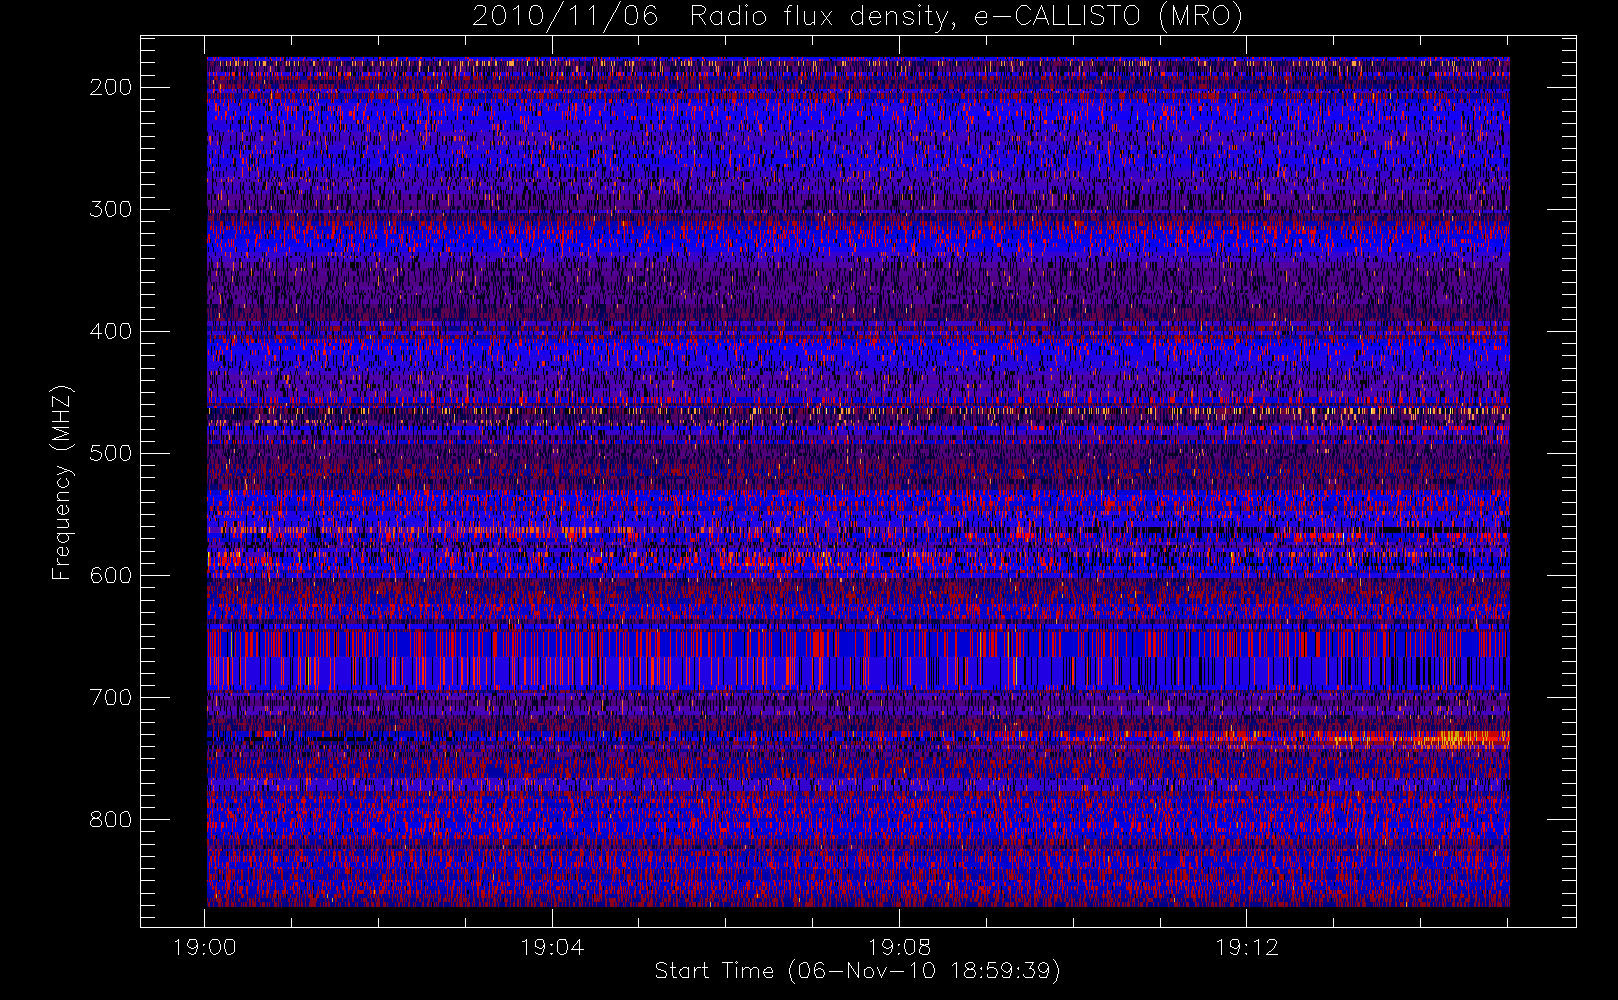Click the 300 frequency tick label

click(111, 209)
